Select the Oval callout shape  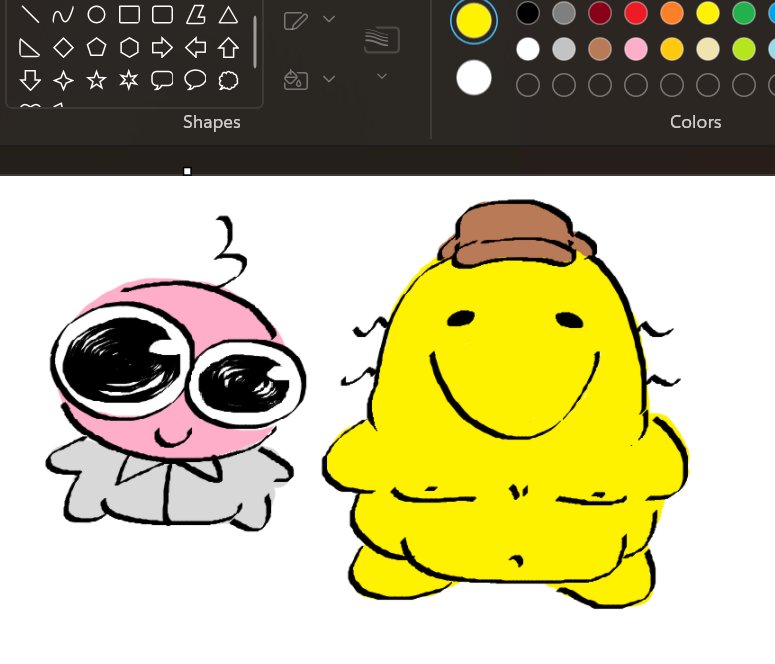pyautogui.click(x=195, y=80)
